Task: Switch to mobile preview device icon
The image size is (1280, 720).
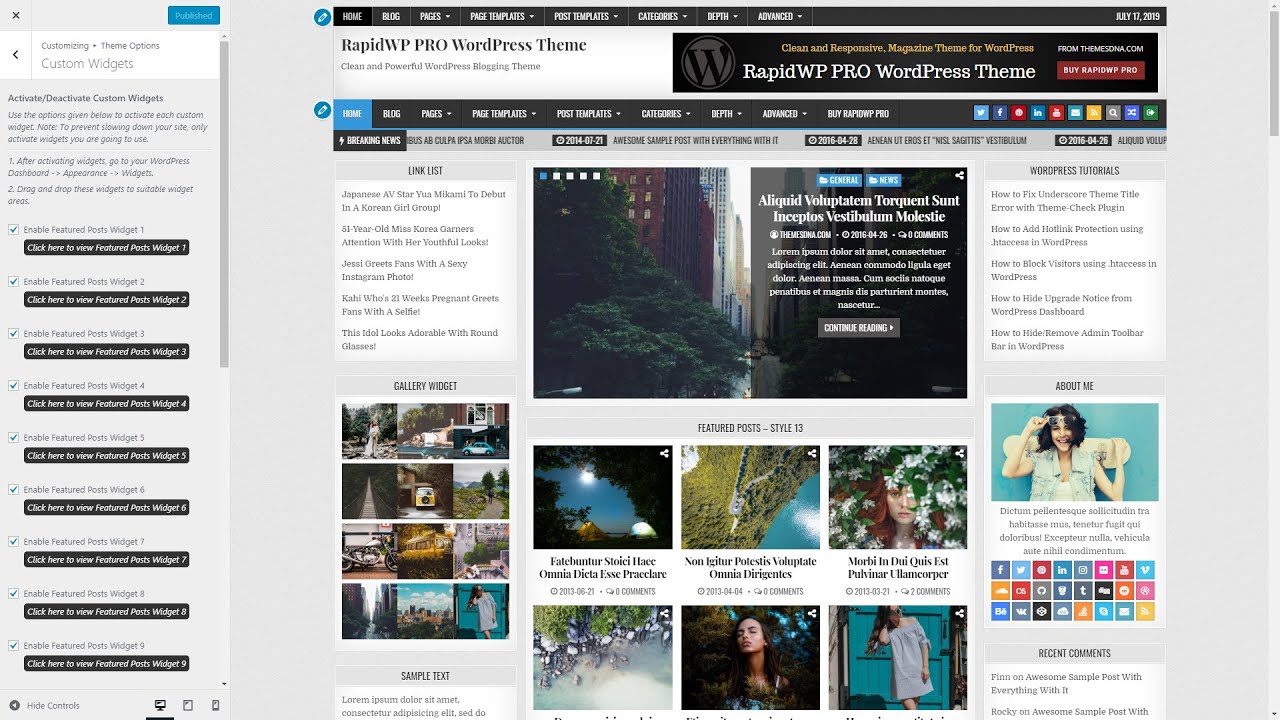Action: coord(215,705)
